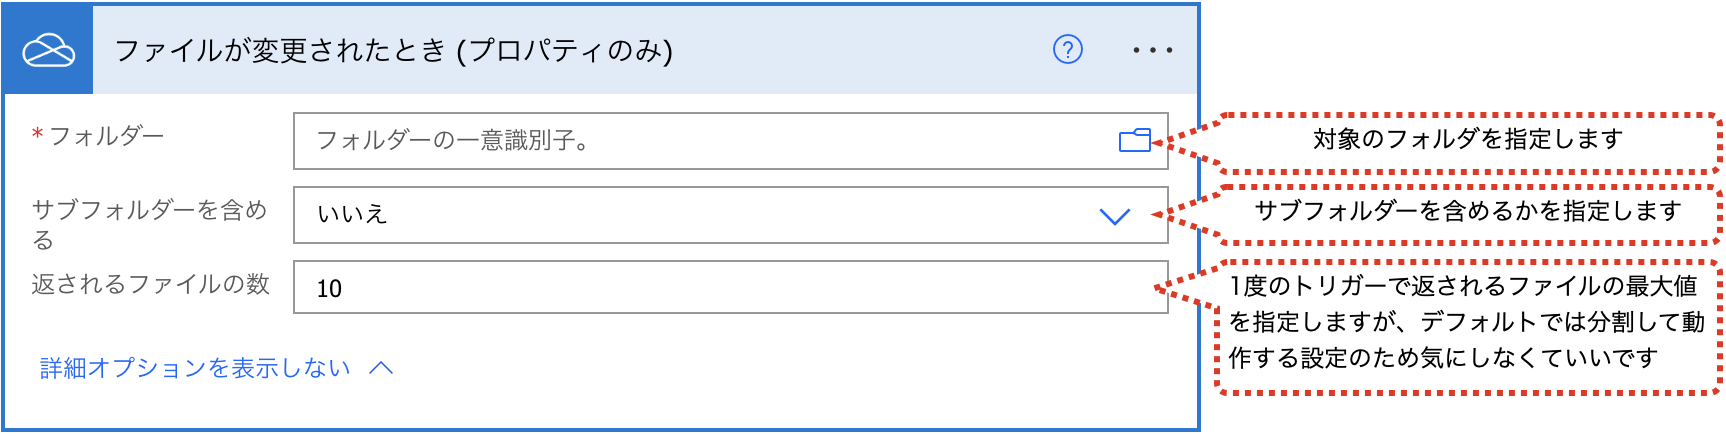The height and width of the screenshot is (436, 1726).
Task: Click the 1度のトリガーで返されるファイル annotation box
Action: click(x=1468, y=326)
